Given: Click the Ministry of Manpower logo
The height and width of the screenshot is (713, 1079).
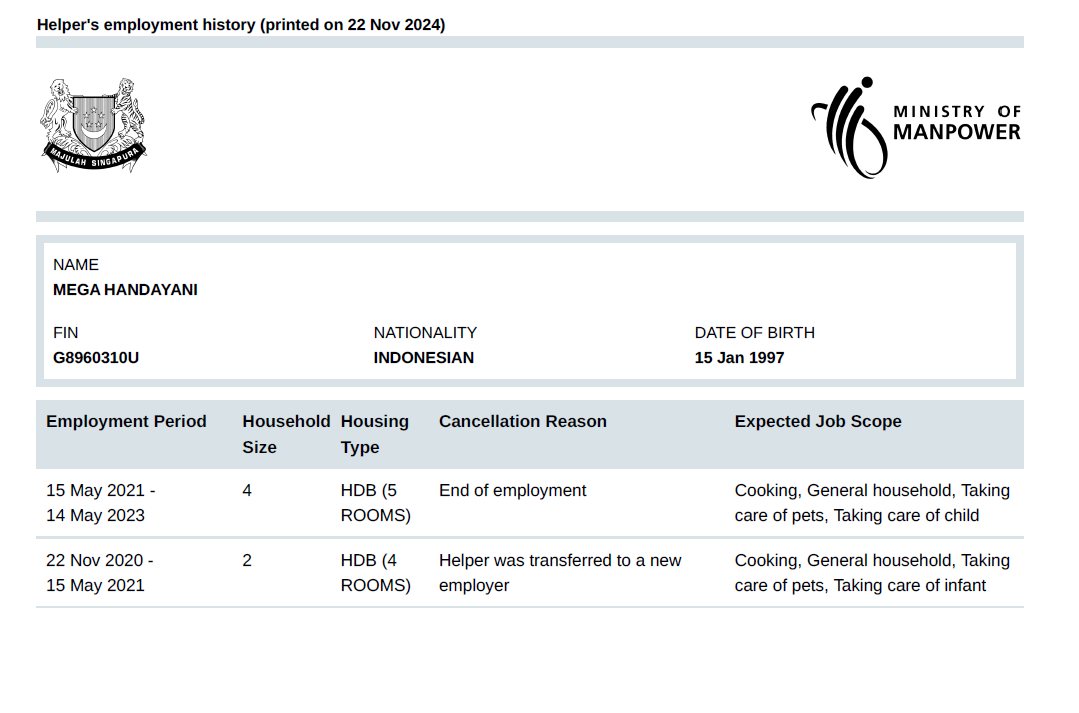Looking at the screenshot, I should click(x=915, y=127).
